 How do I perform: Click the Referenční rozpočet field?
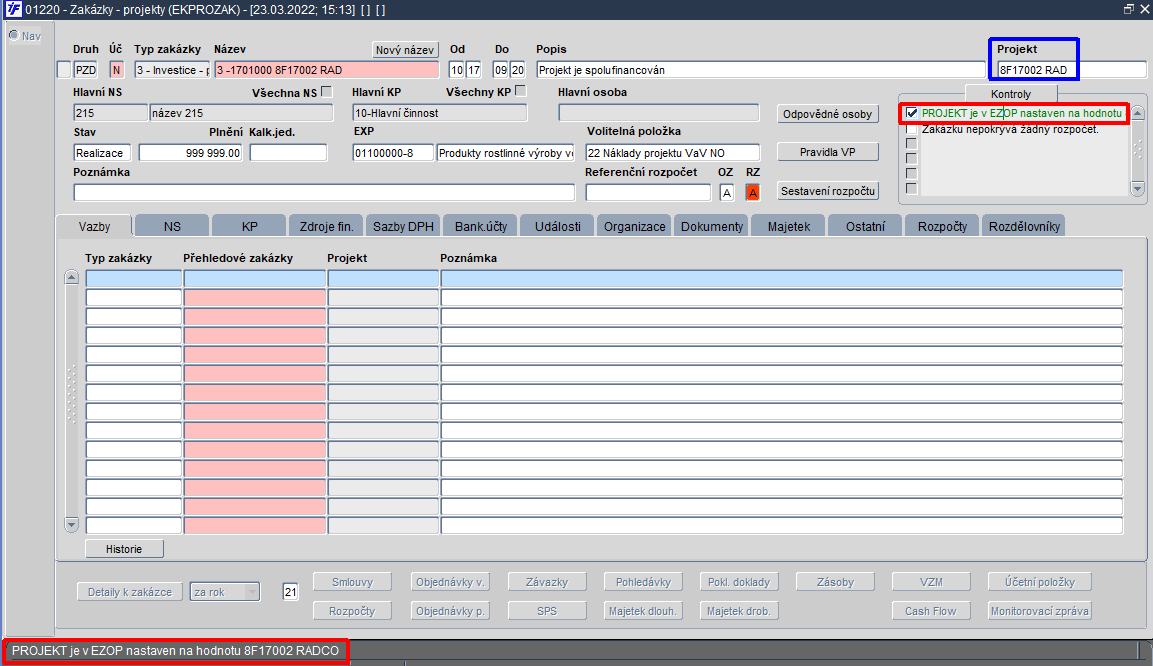coord(648,193)
